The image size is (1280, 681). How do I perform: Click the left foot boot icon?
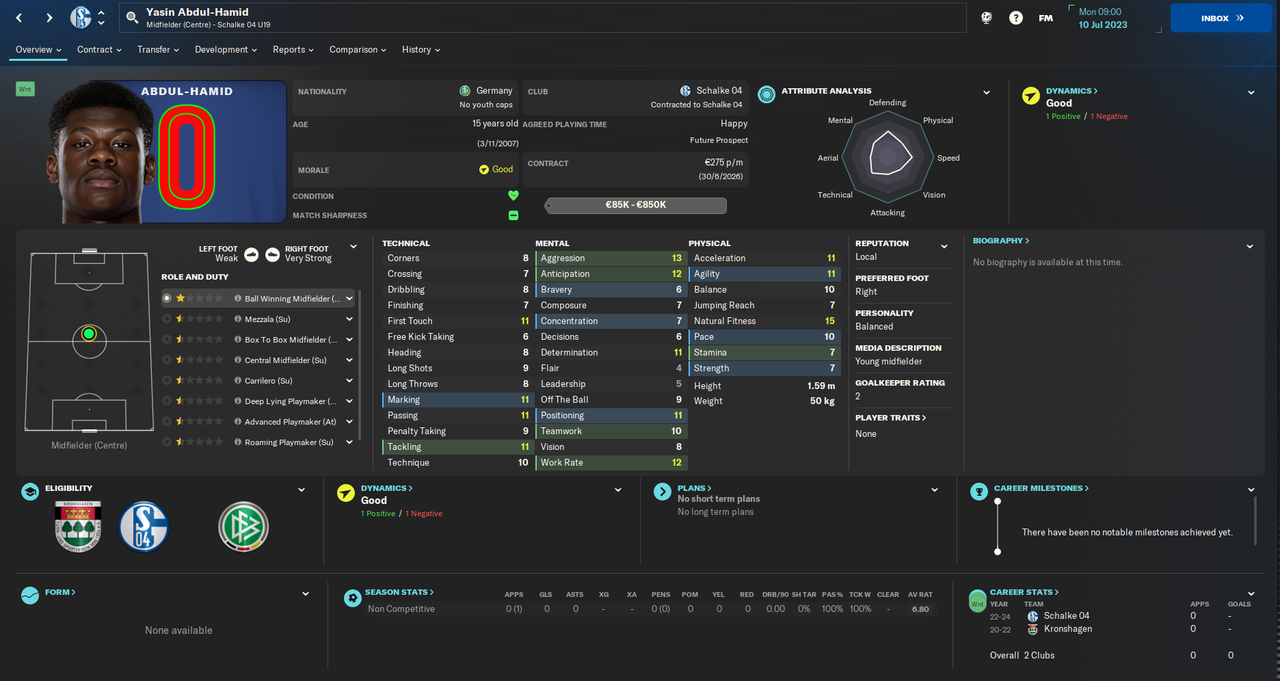251,254
